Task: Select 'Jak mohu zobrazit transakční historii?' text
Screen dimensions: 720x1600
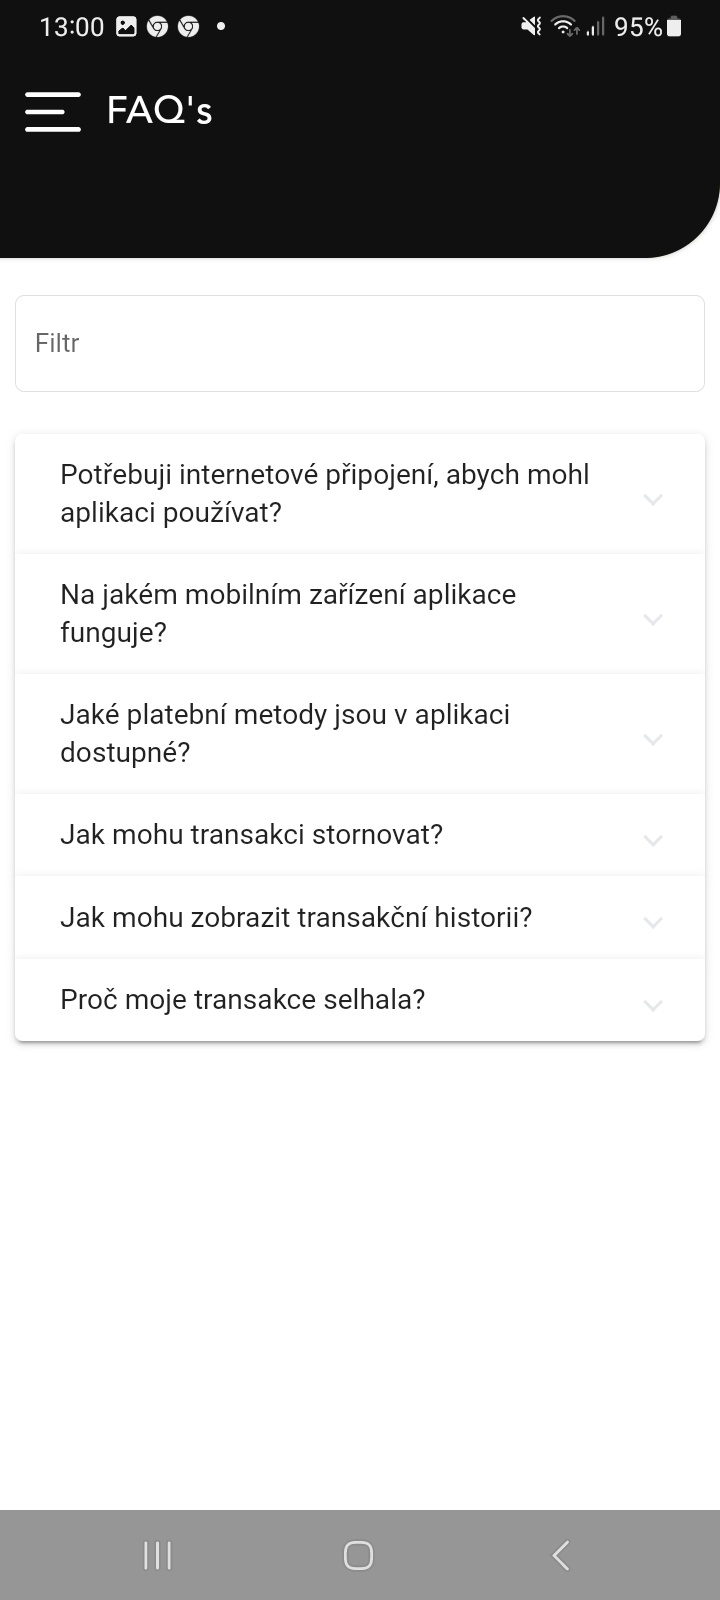Action: click(296, 917)
